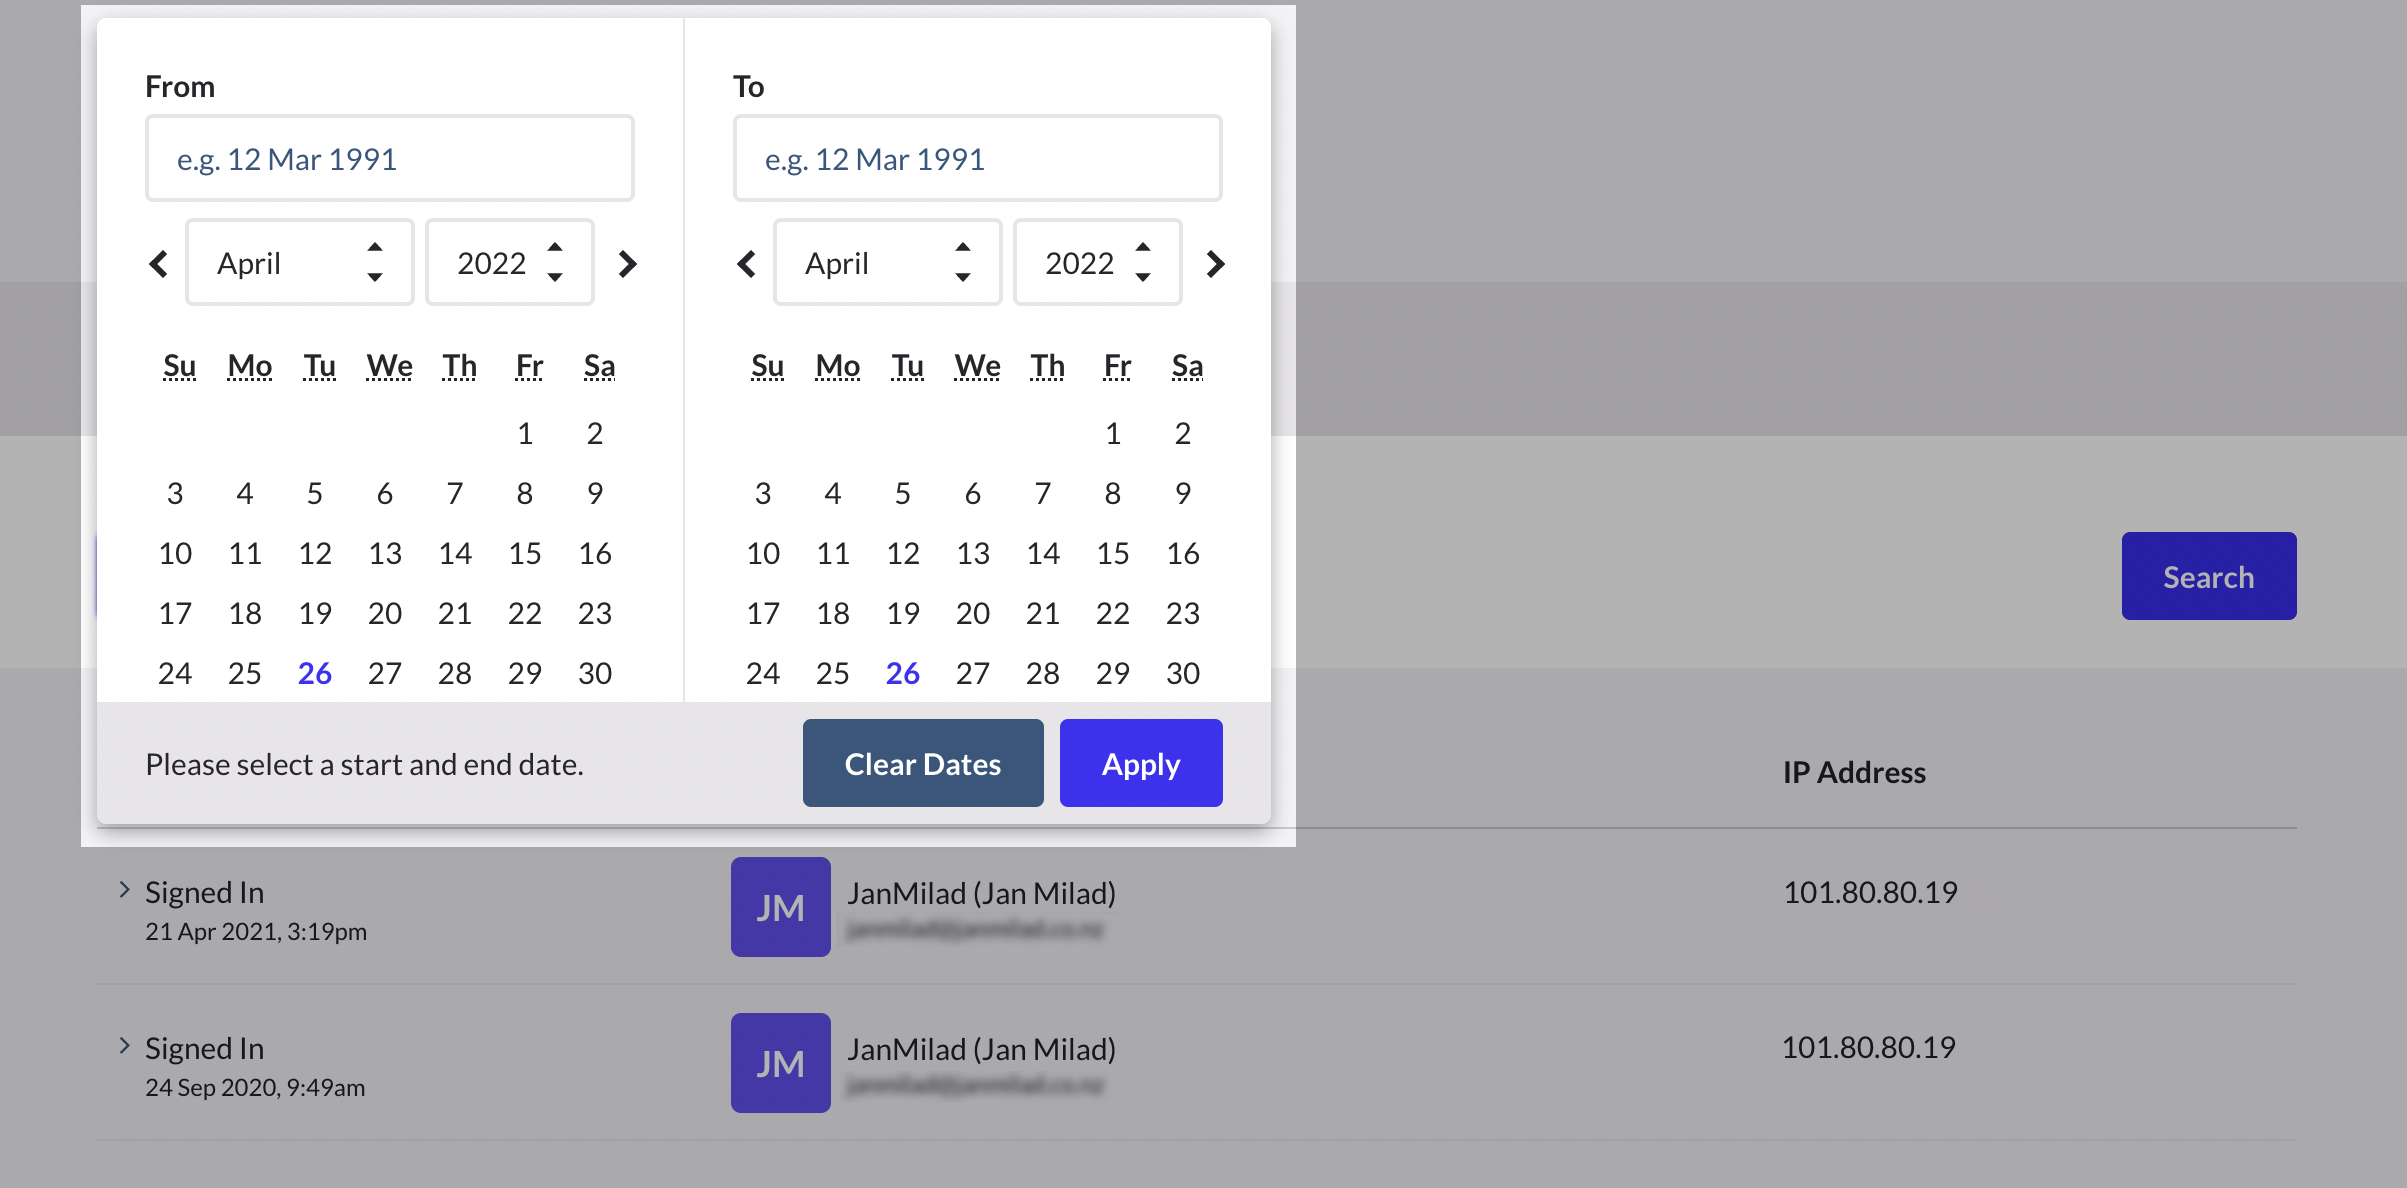Screen dimensions: 2407x1188
Task: Click the Clear Dates button
Action: click(922, 763)
